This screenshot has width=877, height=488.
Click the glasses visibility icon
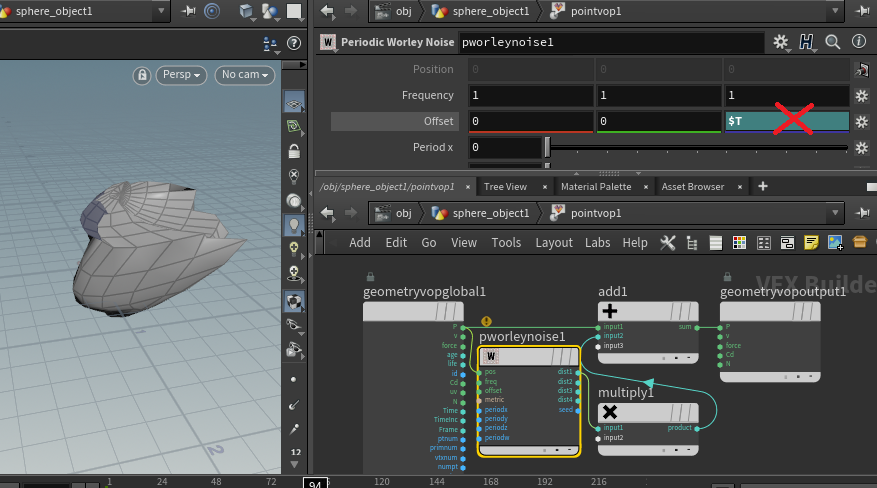click(x=294, y=325)
